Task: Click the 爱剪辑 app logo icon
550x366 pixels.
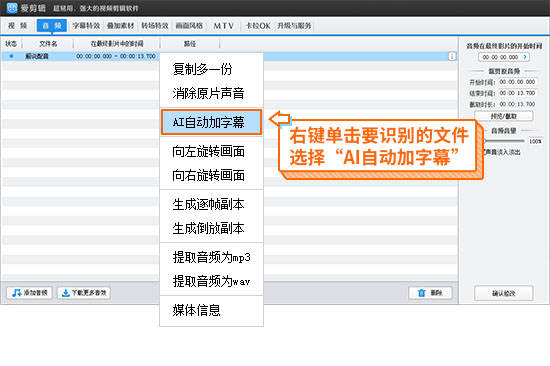Action: click(12, 8)
